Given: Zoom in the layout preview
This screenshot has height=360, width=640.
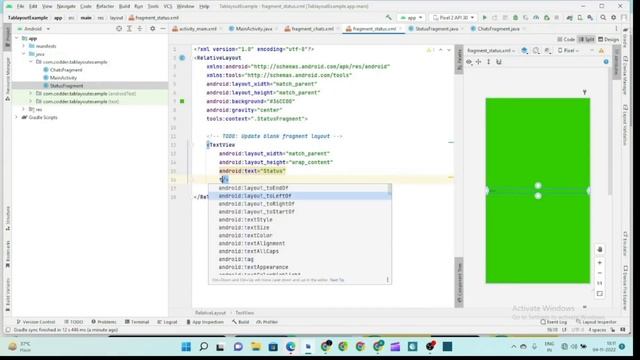Looking at the screenshot, I should click(x=600, y=263).
